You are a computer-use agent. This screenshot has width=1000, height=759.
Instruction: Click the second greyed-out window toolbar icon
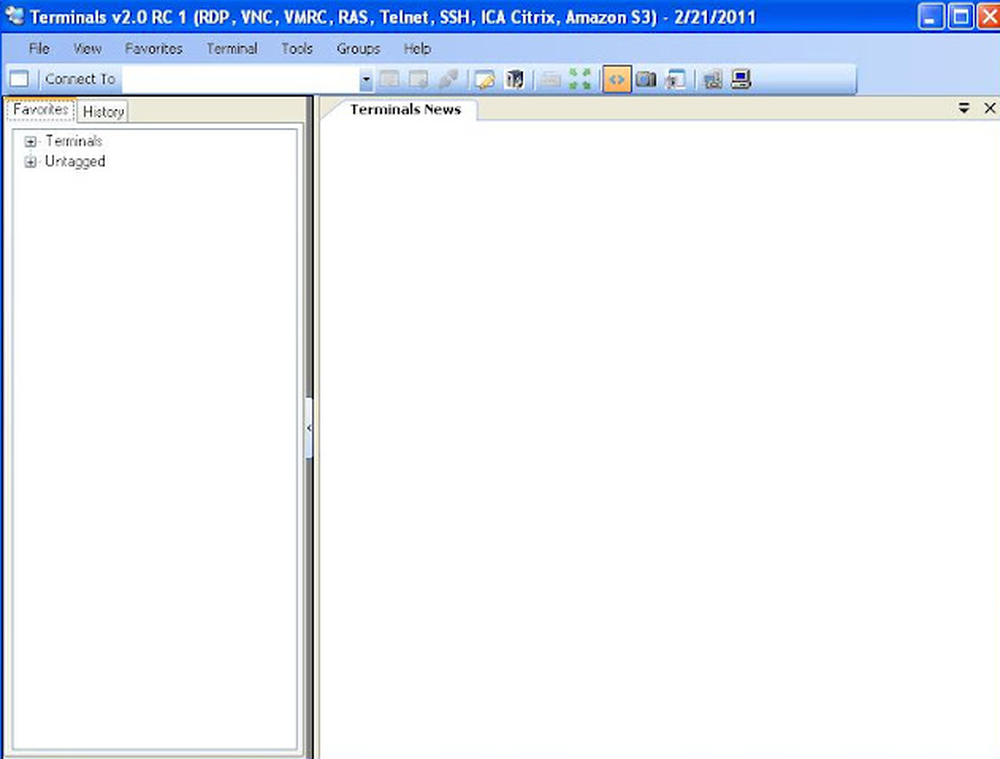click(x=419, y=80)
